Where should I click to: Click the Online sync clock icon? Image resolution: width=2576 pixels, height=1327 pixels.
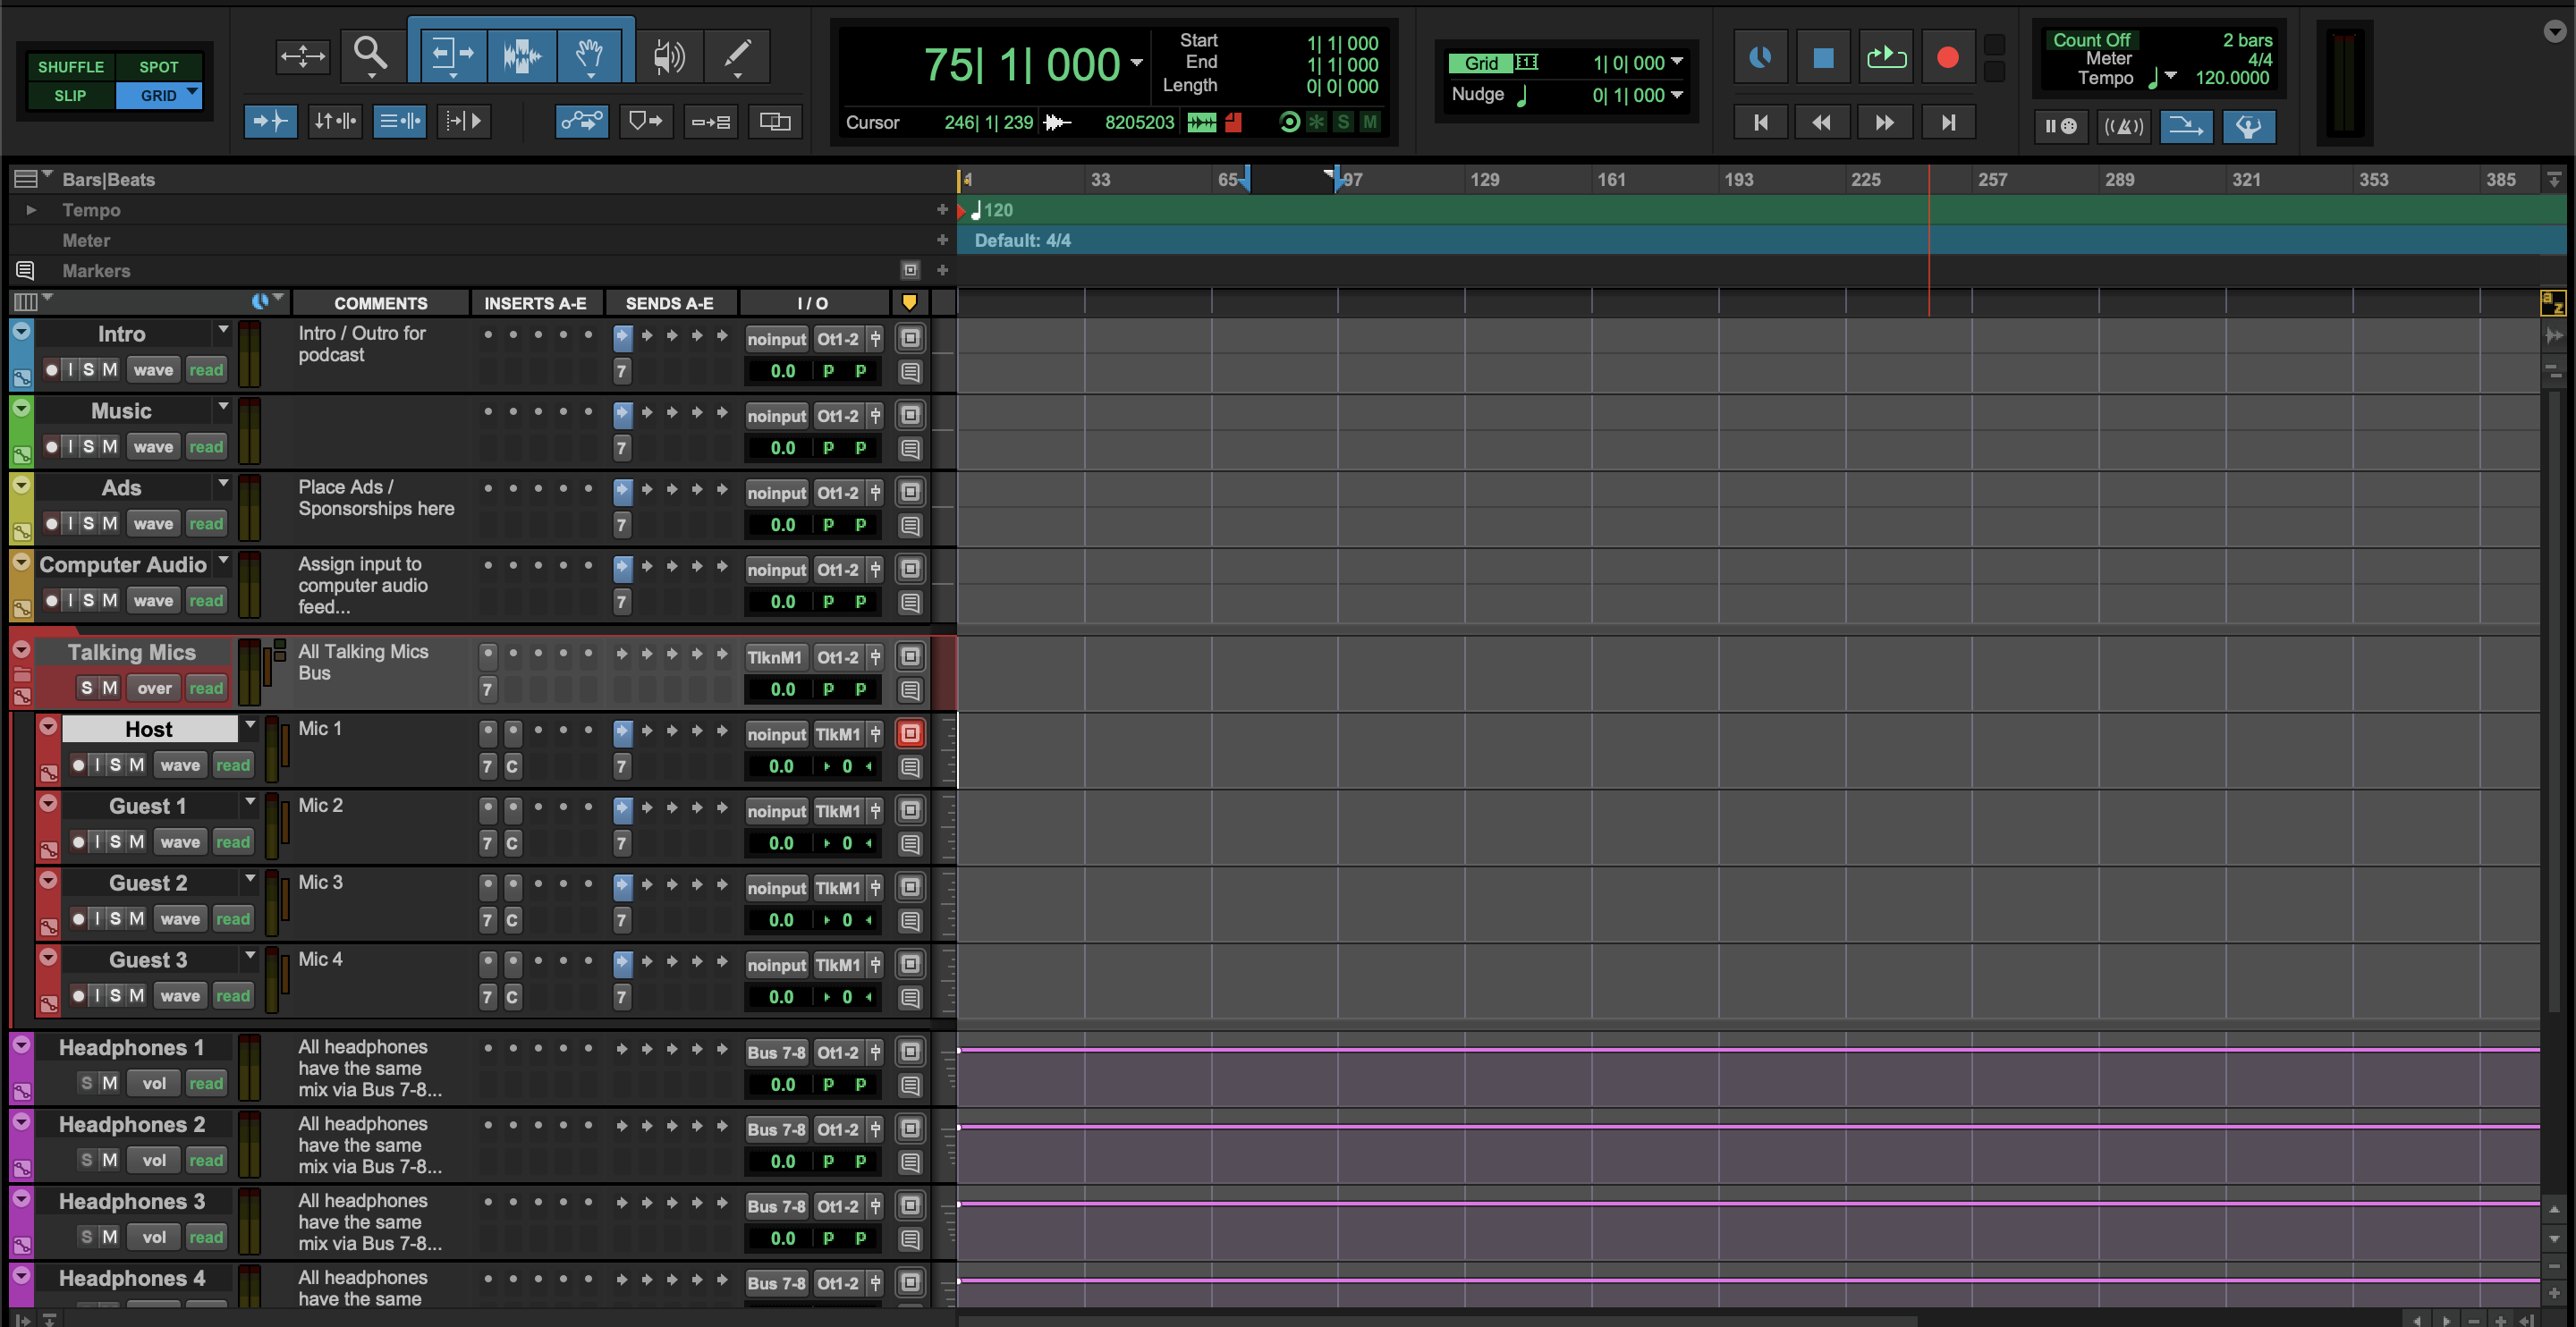coord(1760,57)
